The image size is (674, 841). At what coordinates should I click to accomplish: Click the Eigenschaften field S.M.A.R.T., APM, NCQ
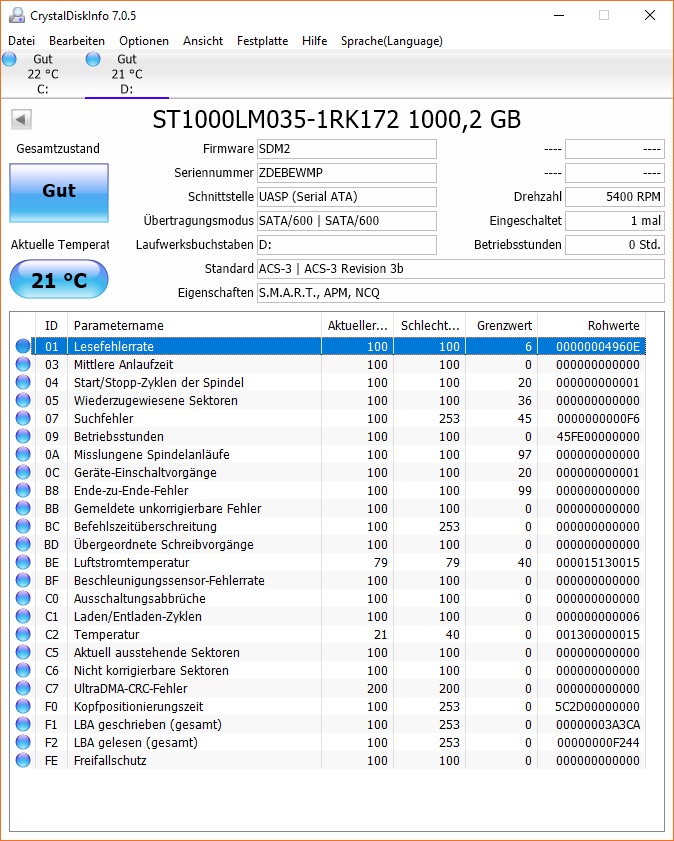coord(461,292)
